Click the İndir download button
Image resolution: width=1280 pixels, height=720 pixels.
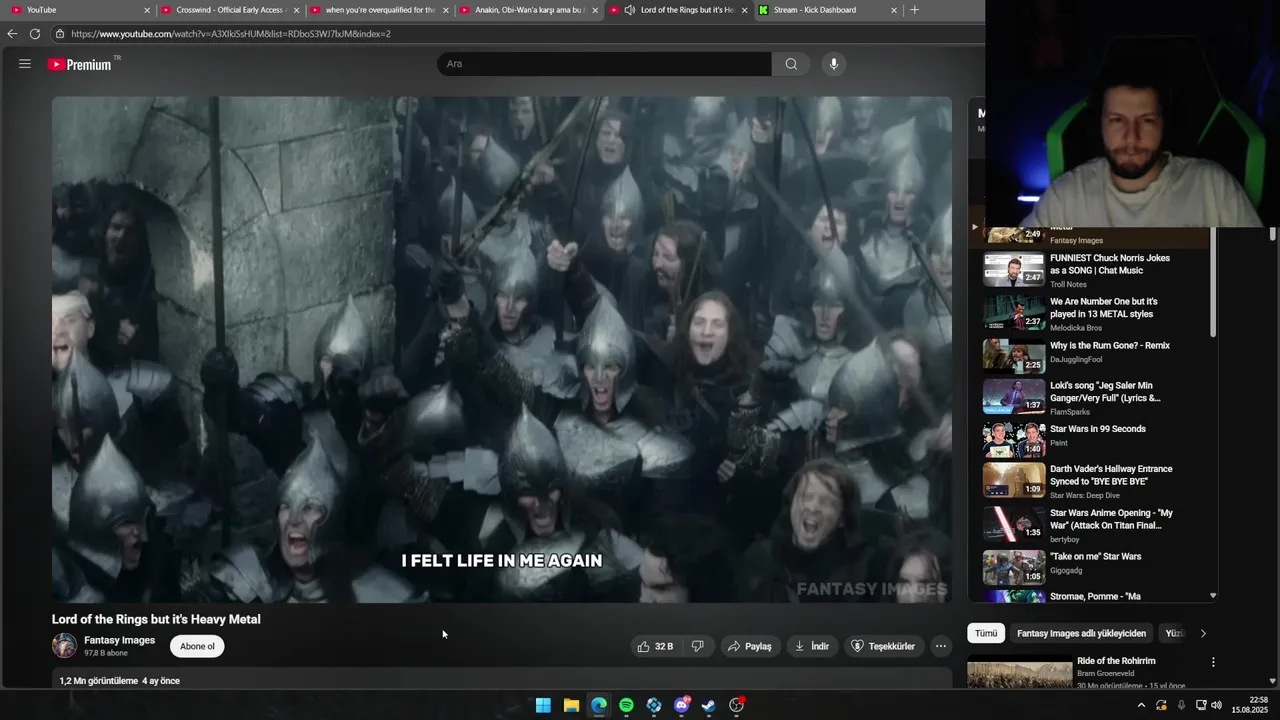point(812,646)
